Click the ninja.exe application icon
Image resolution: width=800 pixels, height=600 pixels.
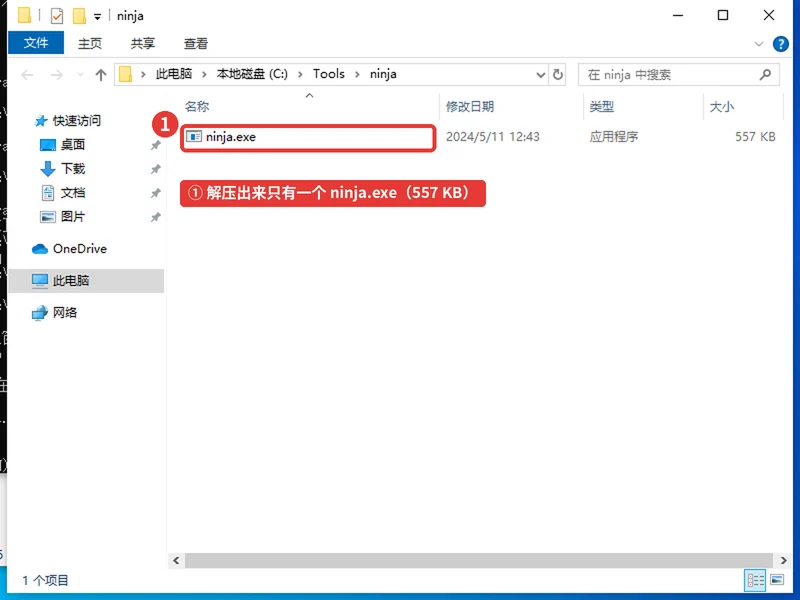pos(193,137)
